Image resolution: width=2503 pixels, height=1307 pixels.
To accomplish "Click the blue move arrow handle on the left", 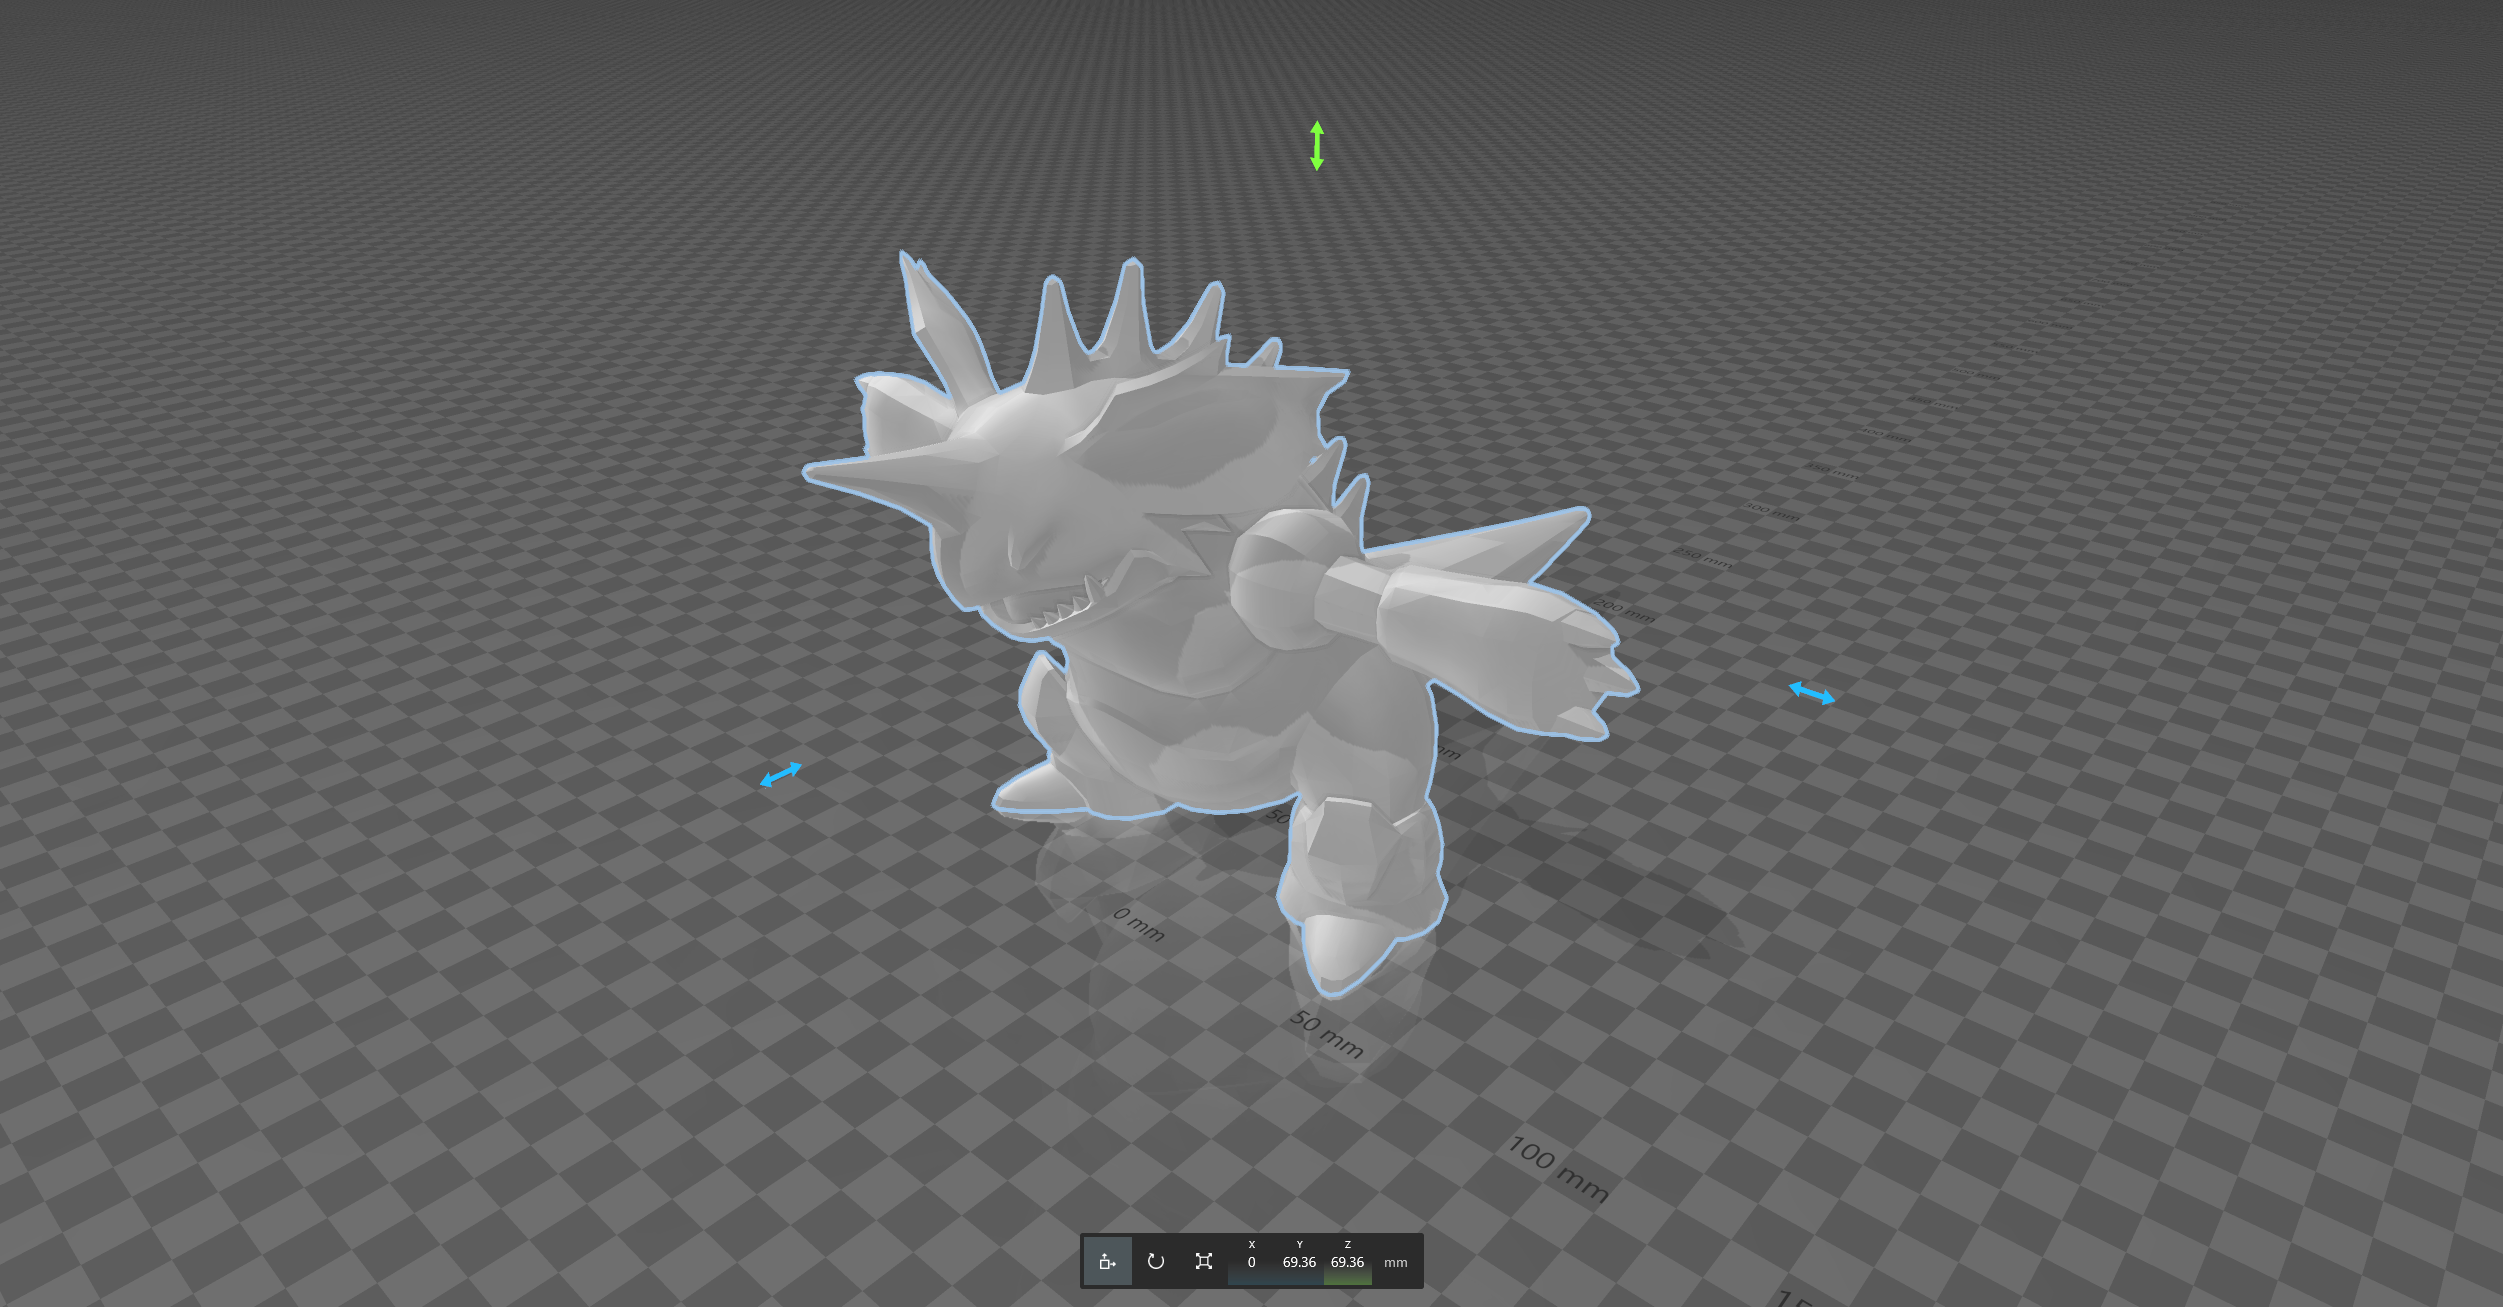I will click(781, 774).
